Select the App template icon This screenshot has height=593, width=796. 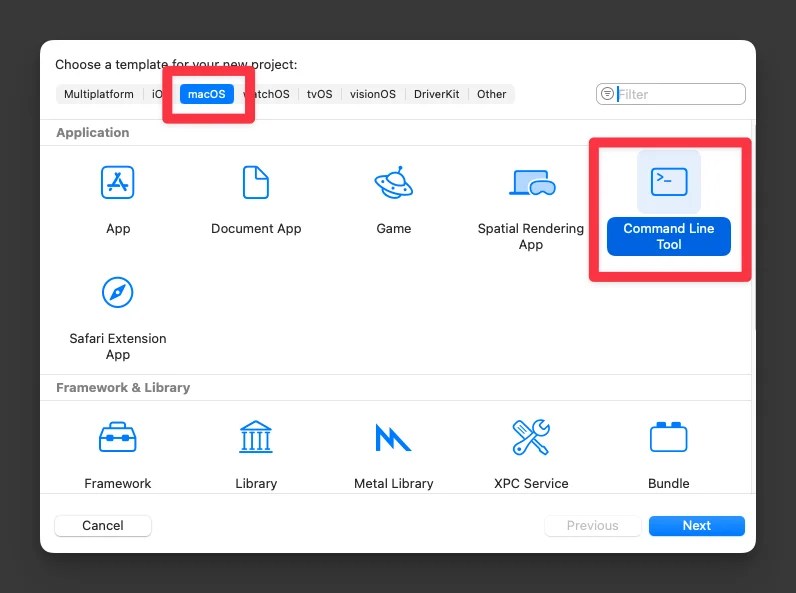117,182
